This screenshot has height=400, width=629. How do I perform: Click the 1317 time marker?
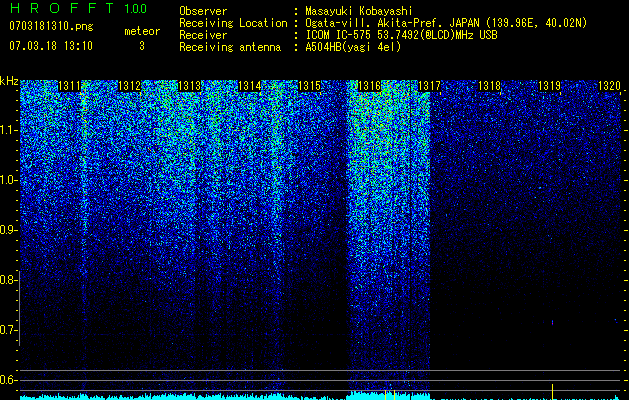pyautogui.click(x=429, y=86)
